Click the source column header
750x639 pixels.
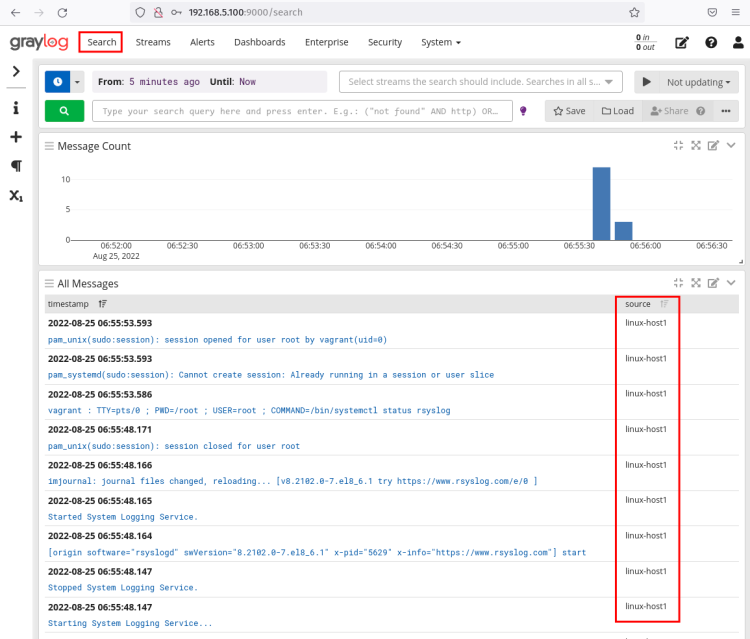coord(638,304)
